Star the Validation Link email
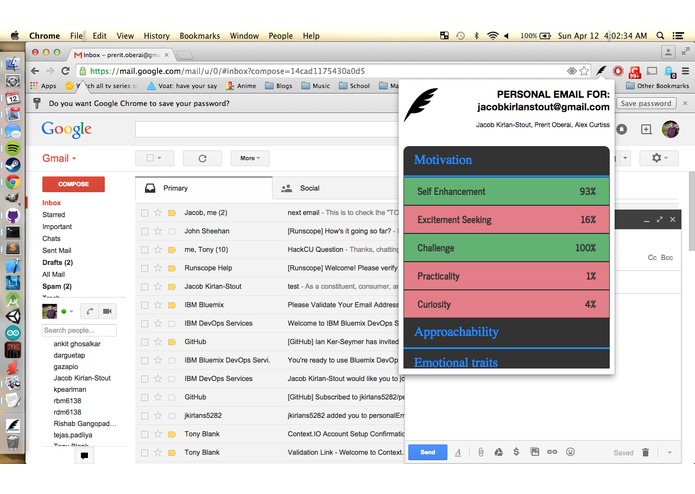Image resolution: width=695 pixels, height=494 pixels. [x=158, y=452]
